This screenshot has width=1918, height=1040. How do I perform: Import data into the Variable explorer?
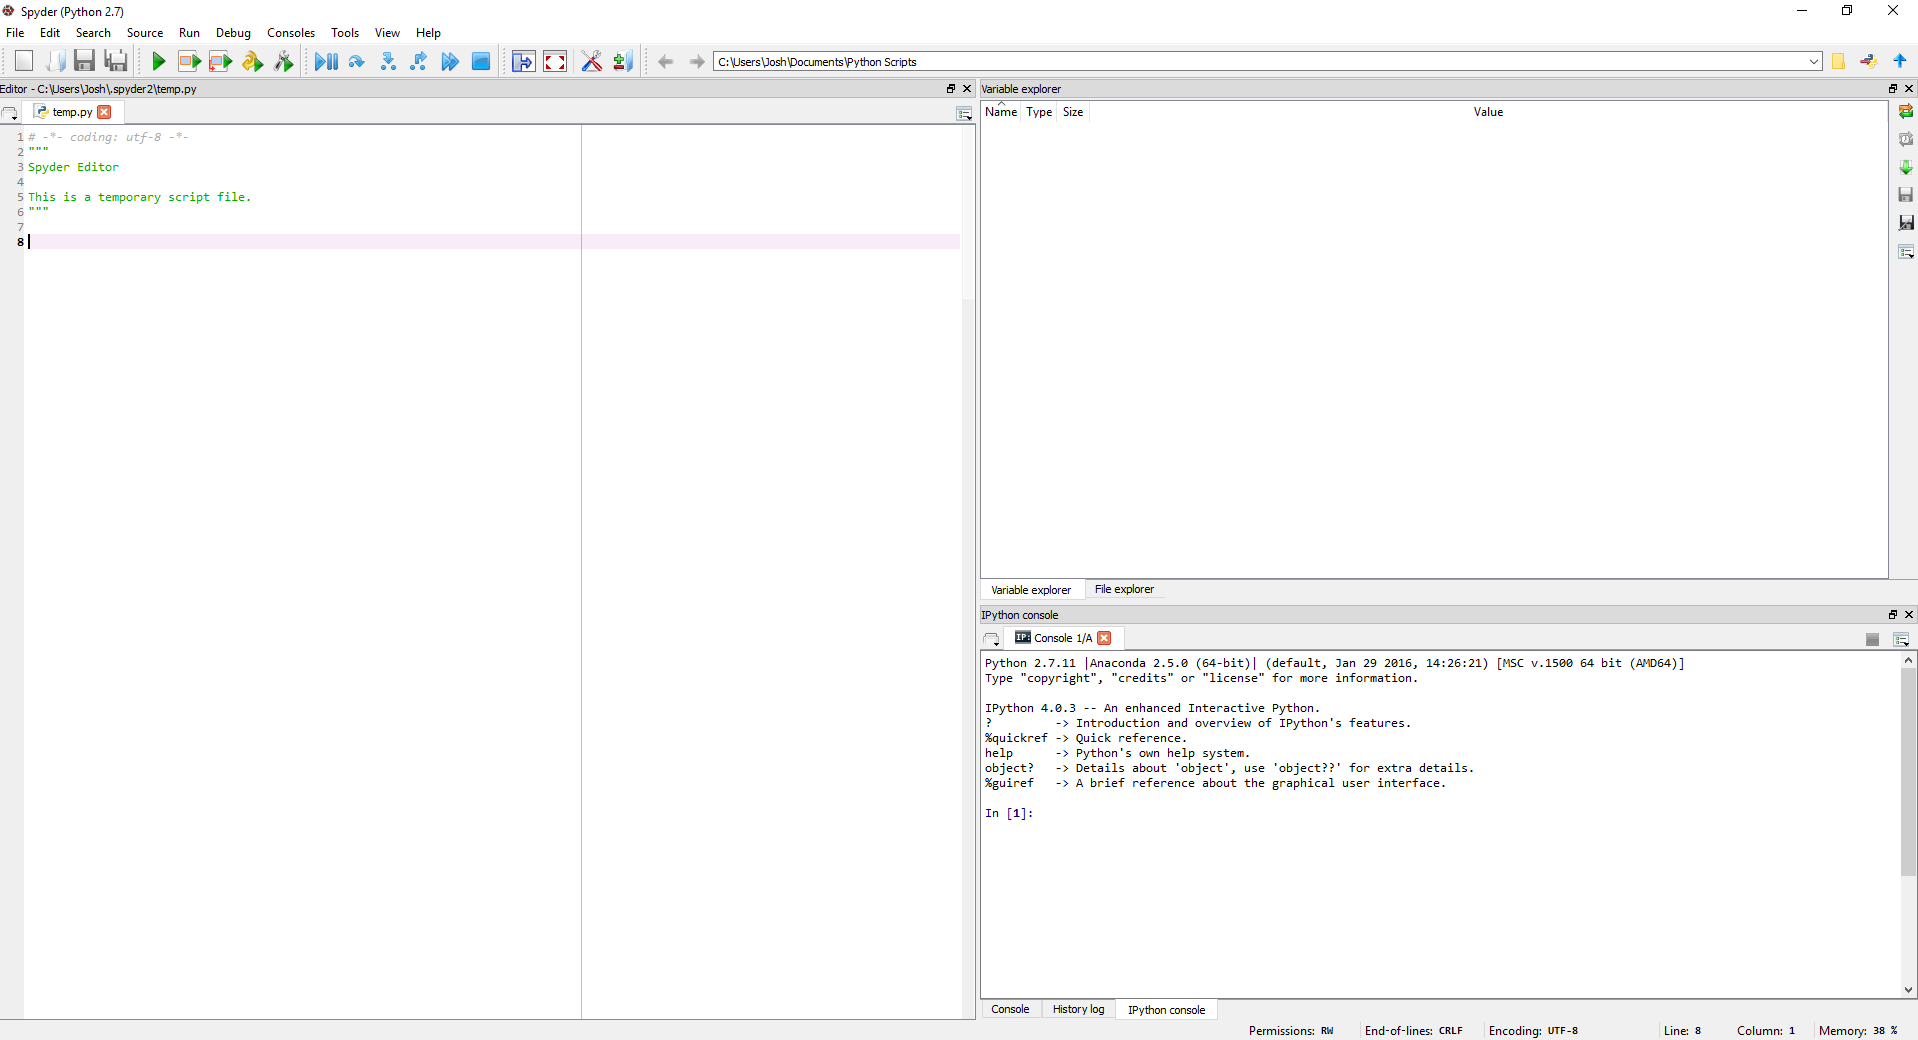[1906, 167]
